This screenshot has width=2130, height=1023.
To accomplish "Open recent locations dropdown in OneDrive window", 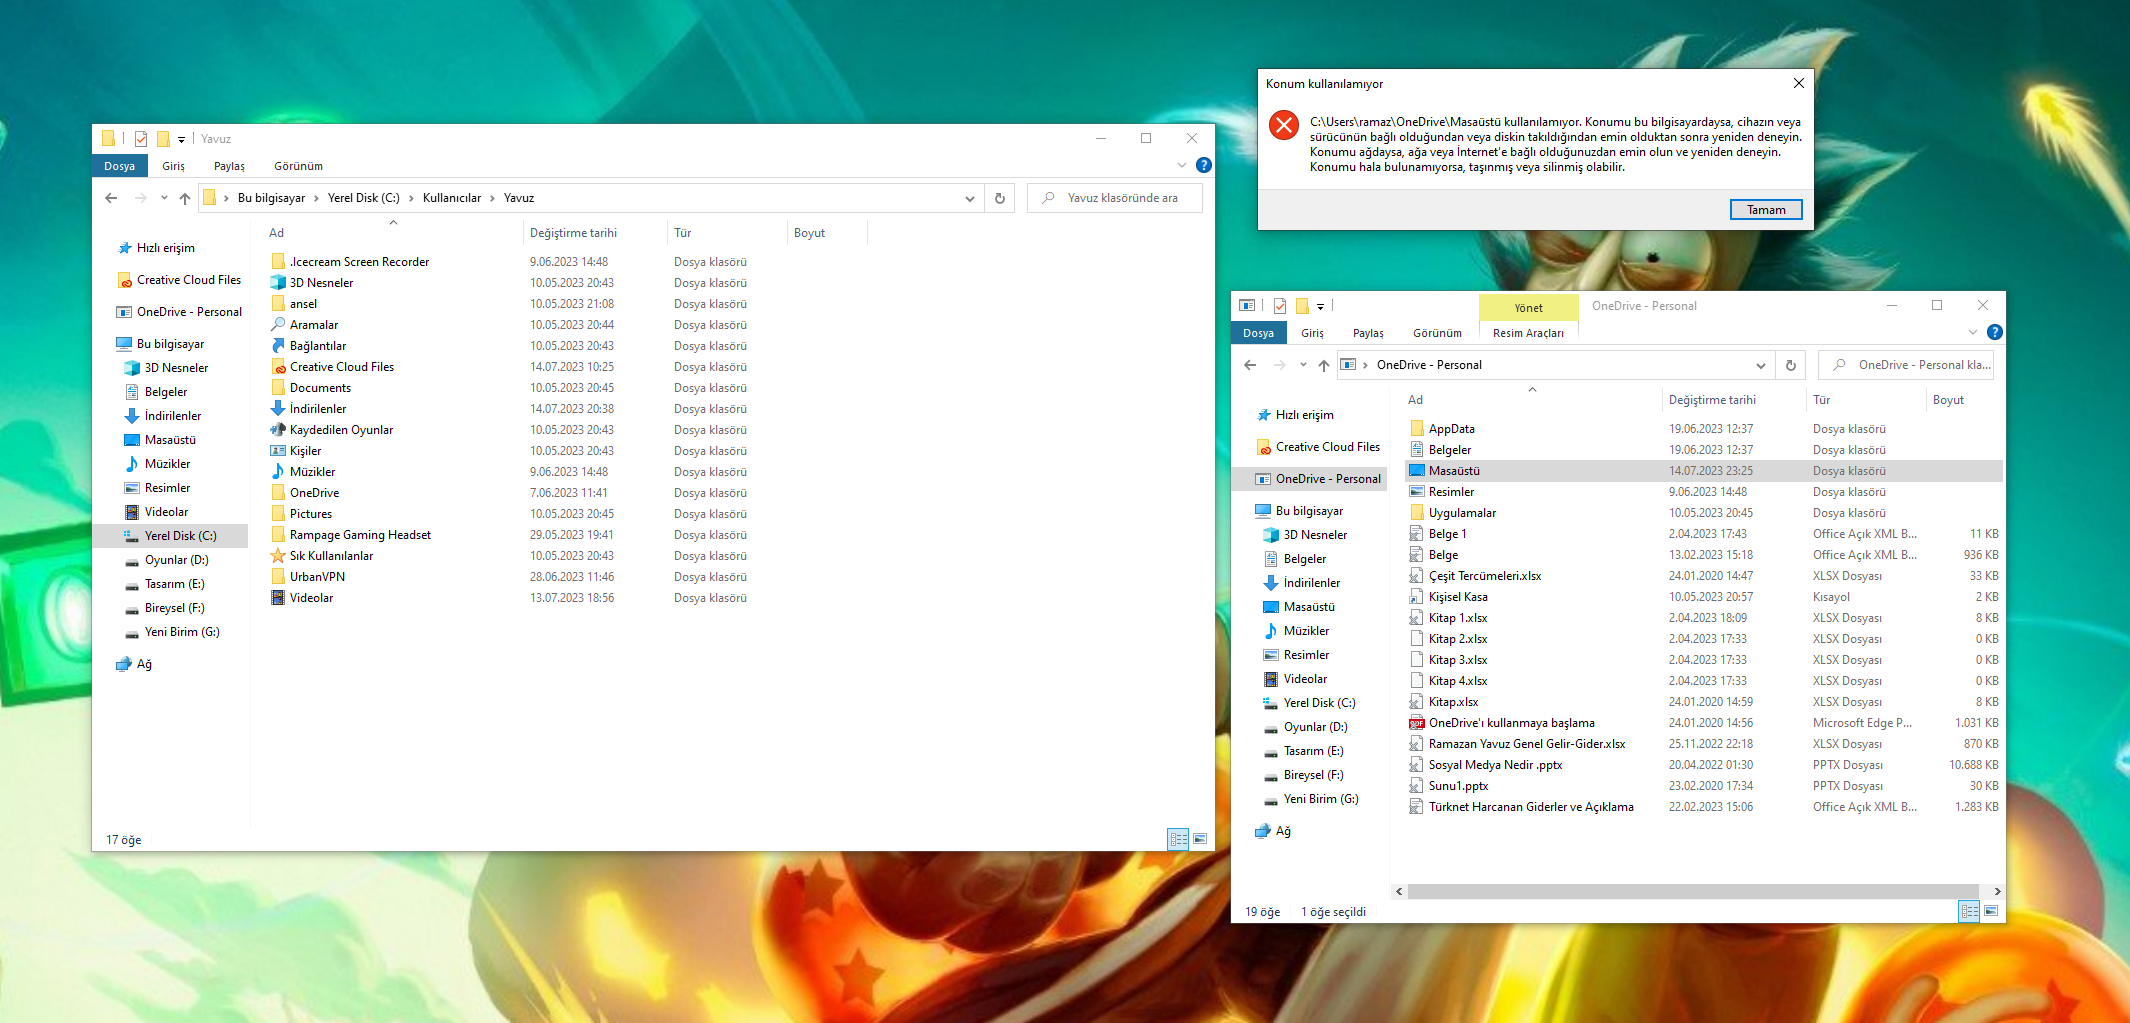I will (1303, 365).
